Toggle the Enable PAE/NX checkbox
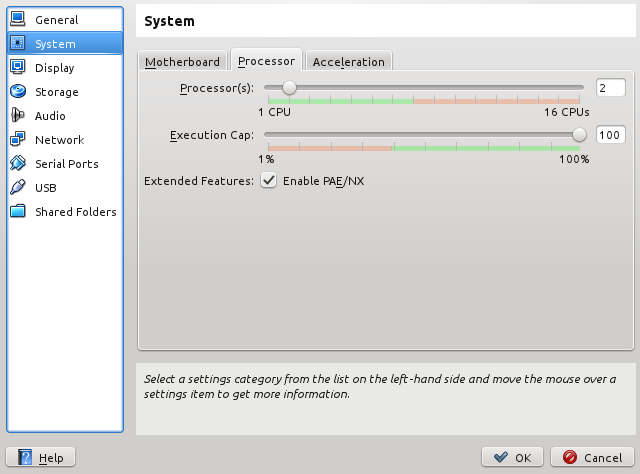The height and width of the screenshot is (474, 640). coord(269,180)
